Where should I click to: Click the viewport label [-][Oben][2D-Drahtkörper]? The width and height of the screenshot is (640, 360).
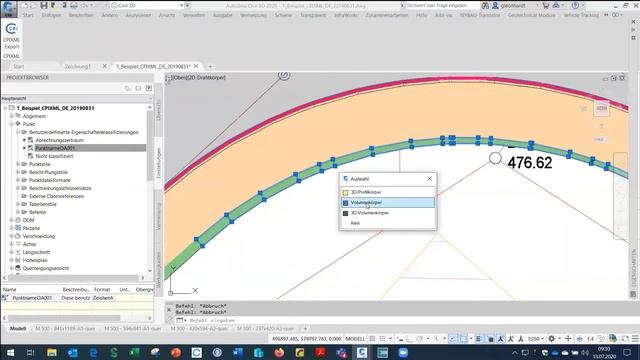click(197, 78)
